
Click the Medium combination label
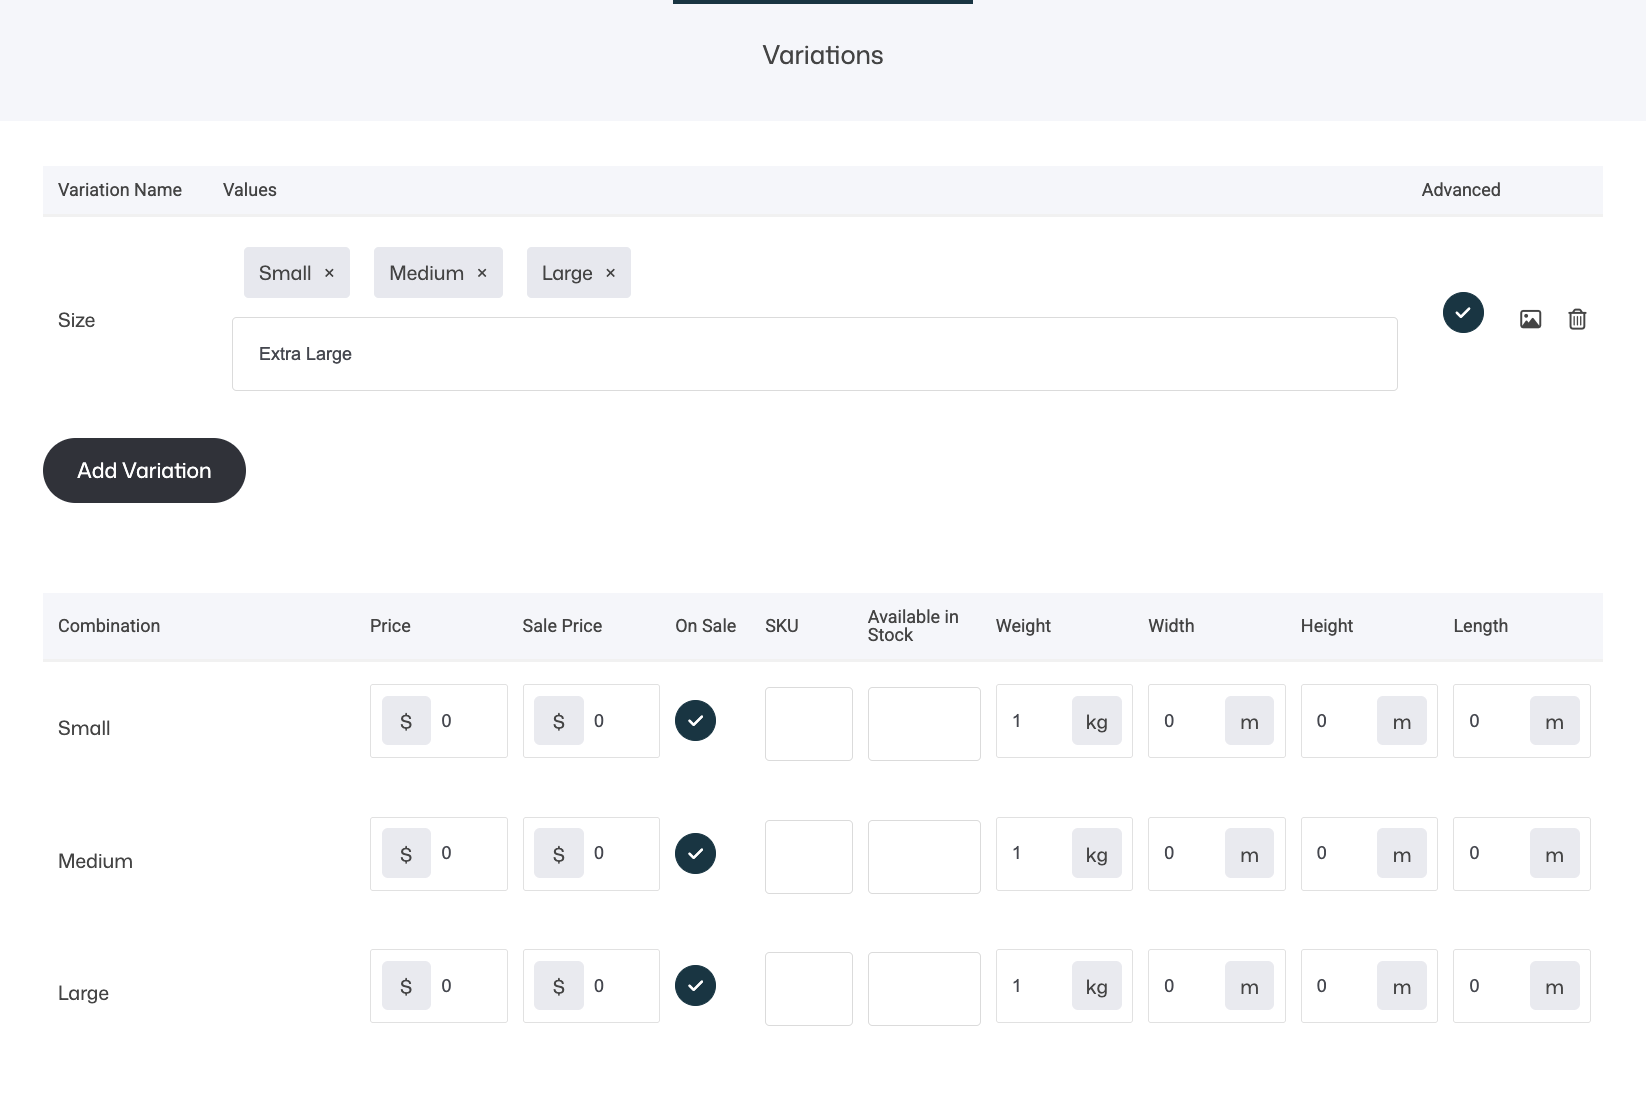click(95, 861)
